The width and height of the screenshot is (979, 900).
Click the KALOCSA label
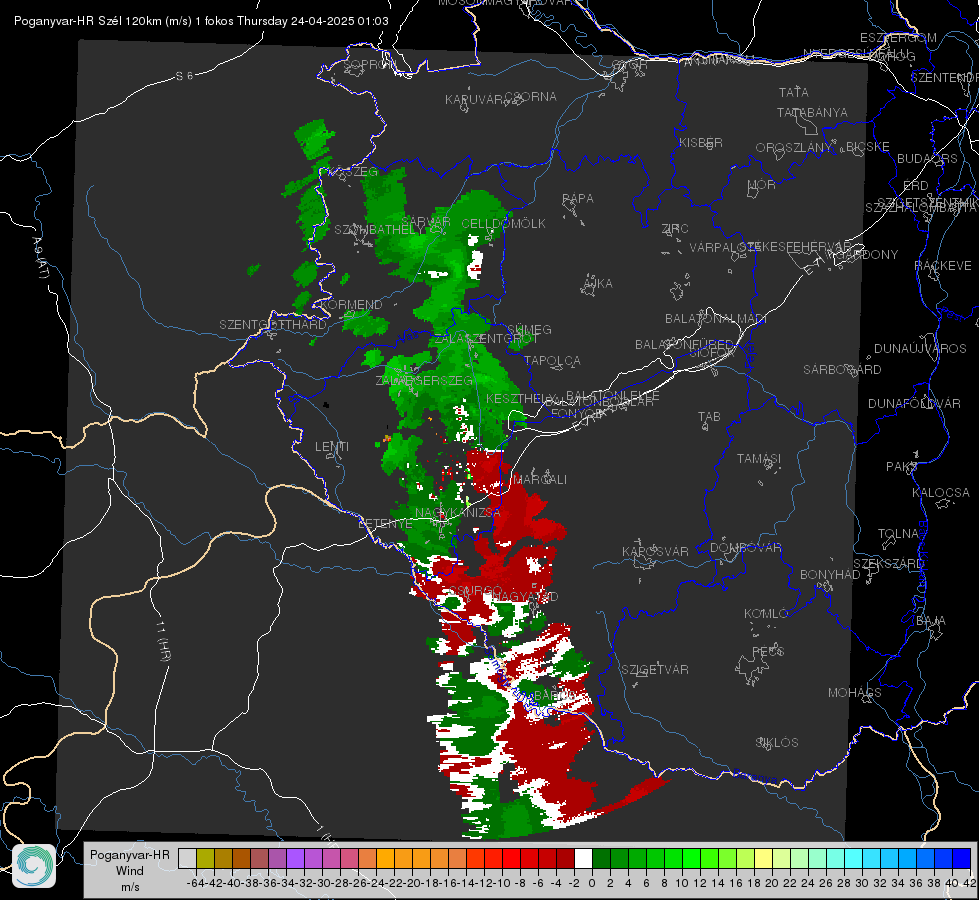[x=941, y=493]
